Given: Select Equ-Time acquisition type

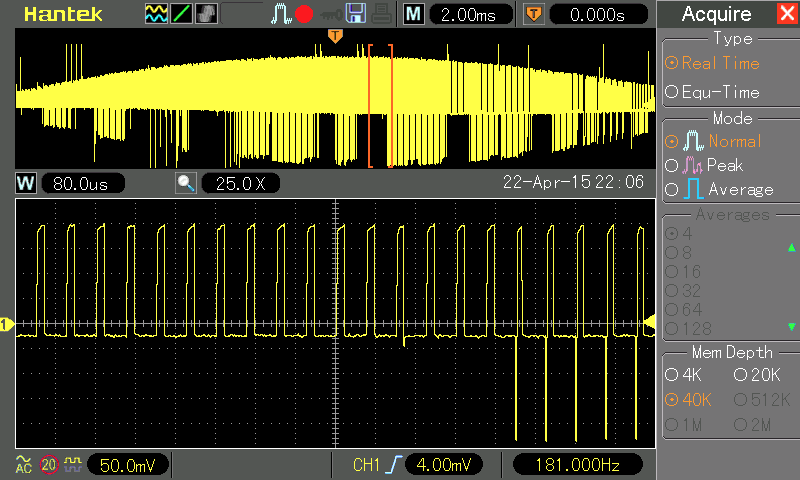Looking at the screenshot, I should (x=712, y=92).
